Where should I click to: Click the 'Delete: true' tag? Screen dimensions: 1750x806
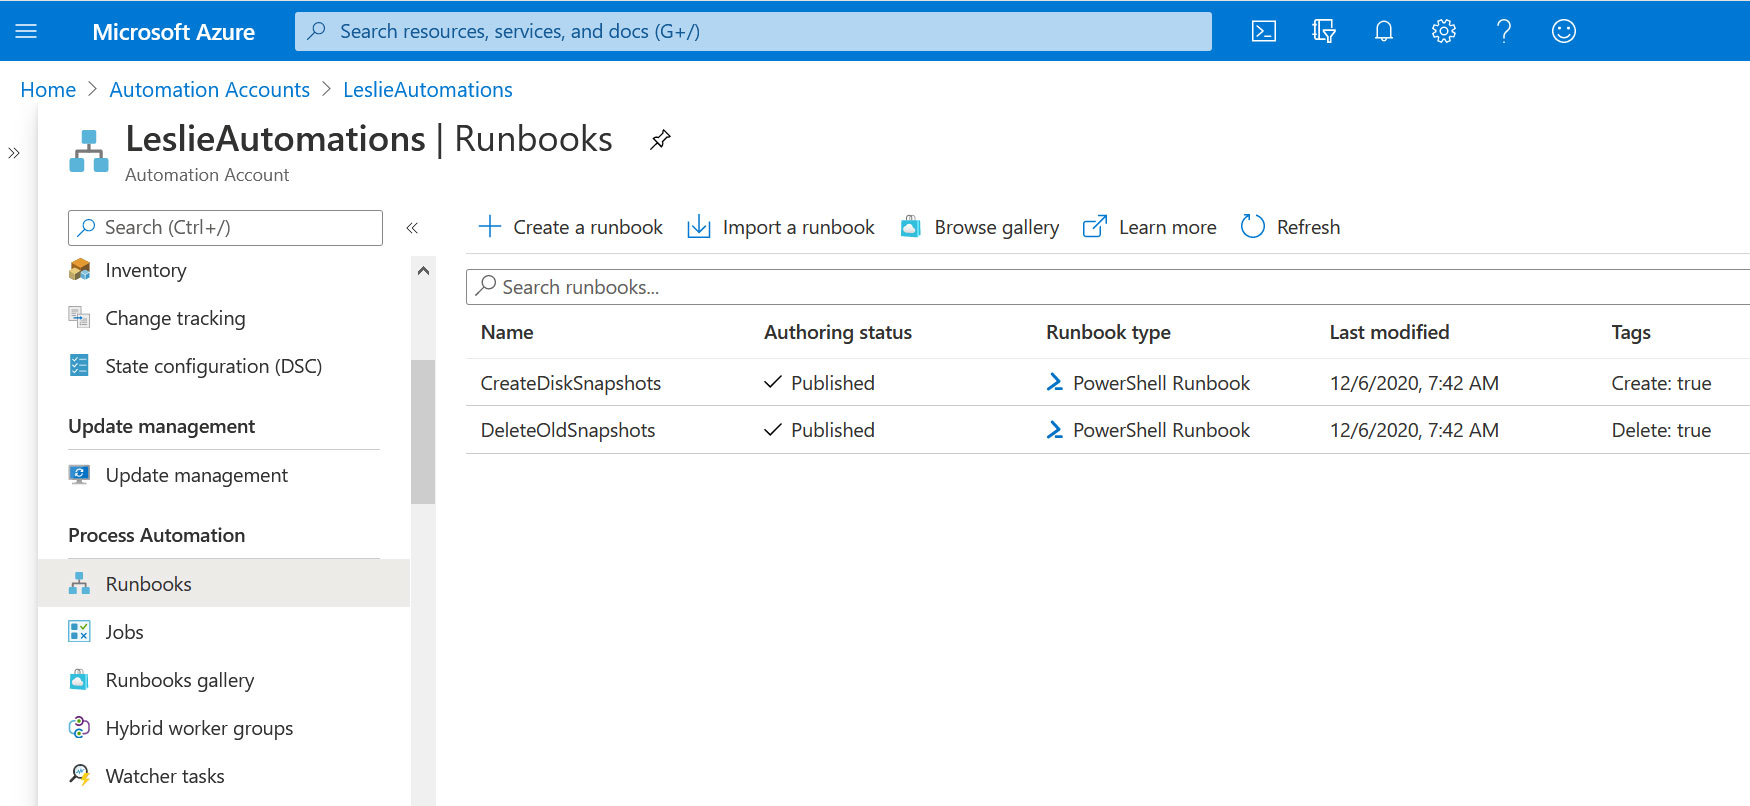[1661, 430]
